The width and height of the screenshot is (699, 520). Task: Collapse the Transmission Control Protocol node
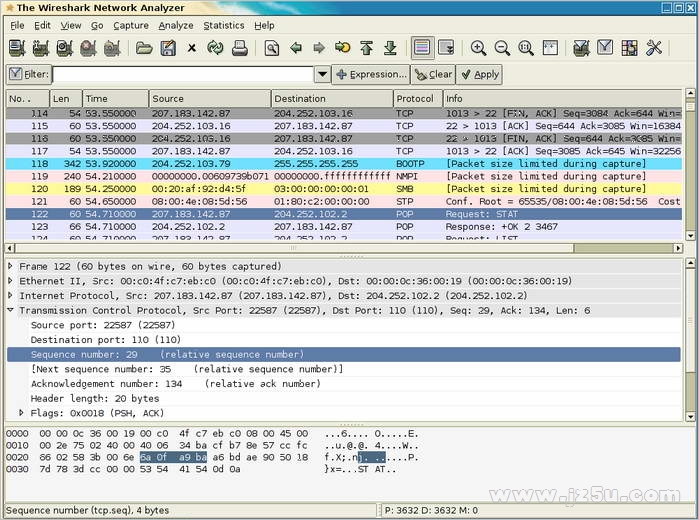(10, 310)
